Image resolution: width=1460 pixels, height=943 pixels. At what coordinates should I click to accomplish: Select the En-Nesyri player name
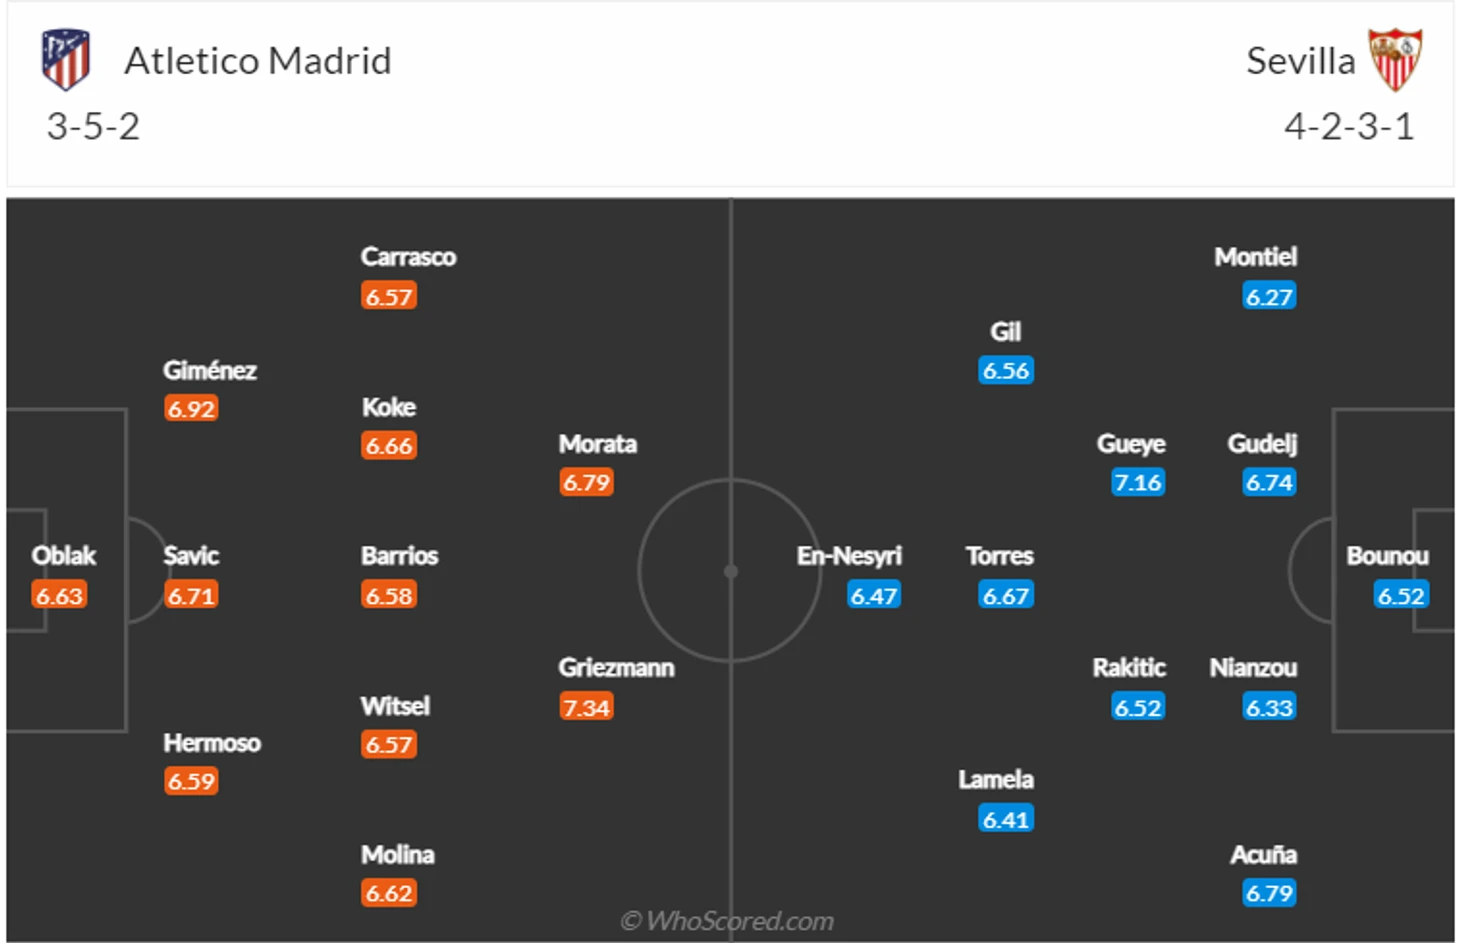849,555
